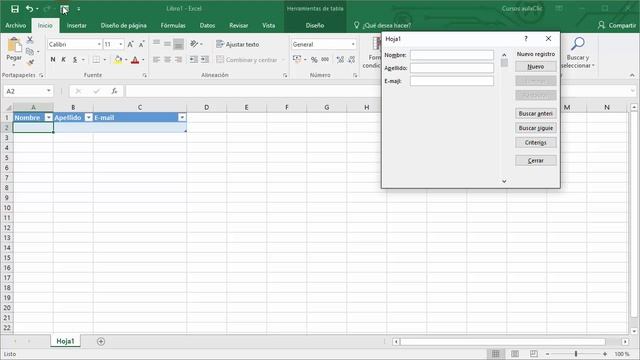Click Buscar anterior in the form
The image size is (640, 360).
coord(536,113)
